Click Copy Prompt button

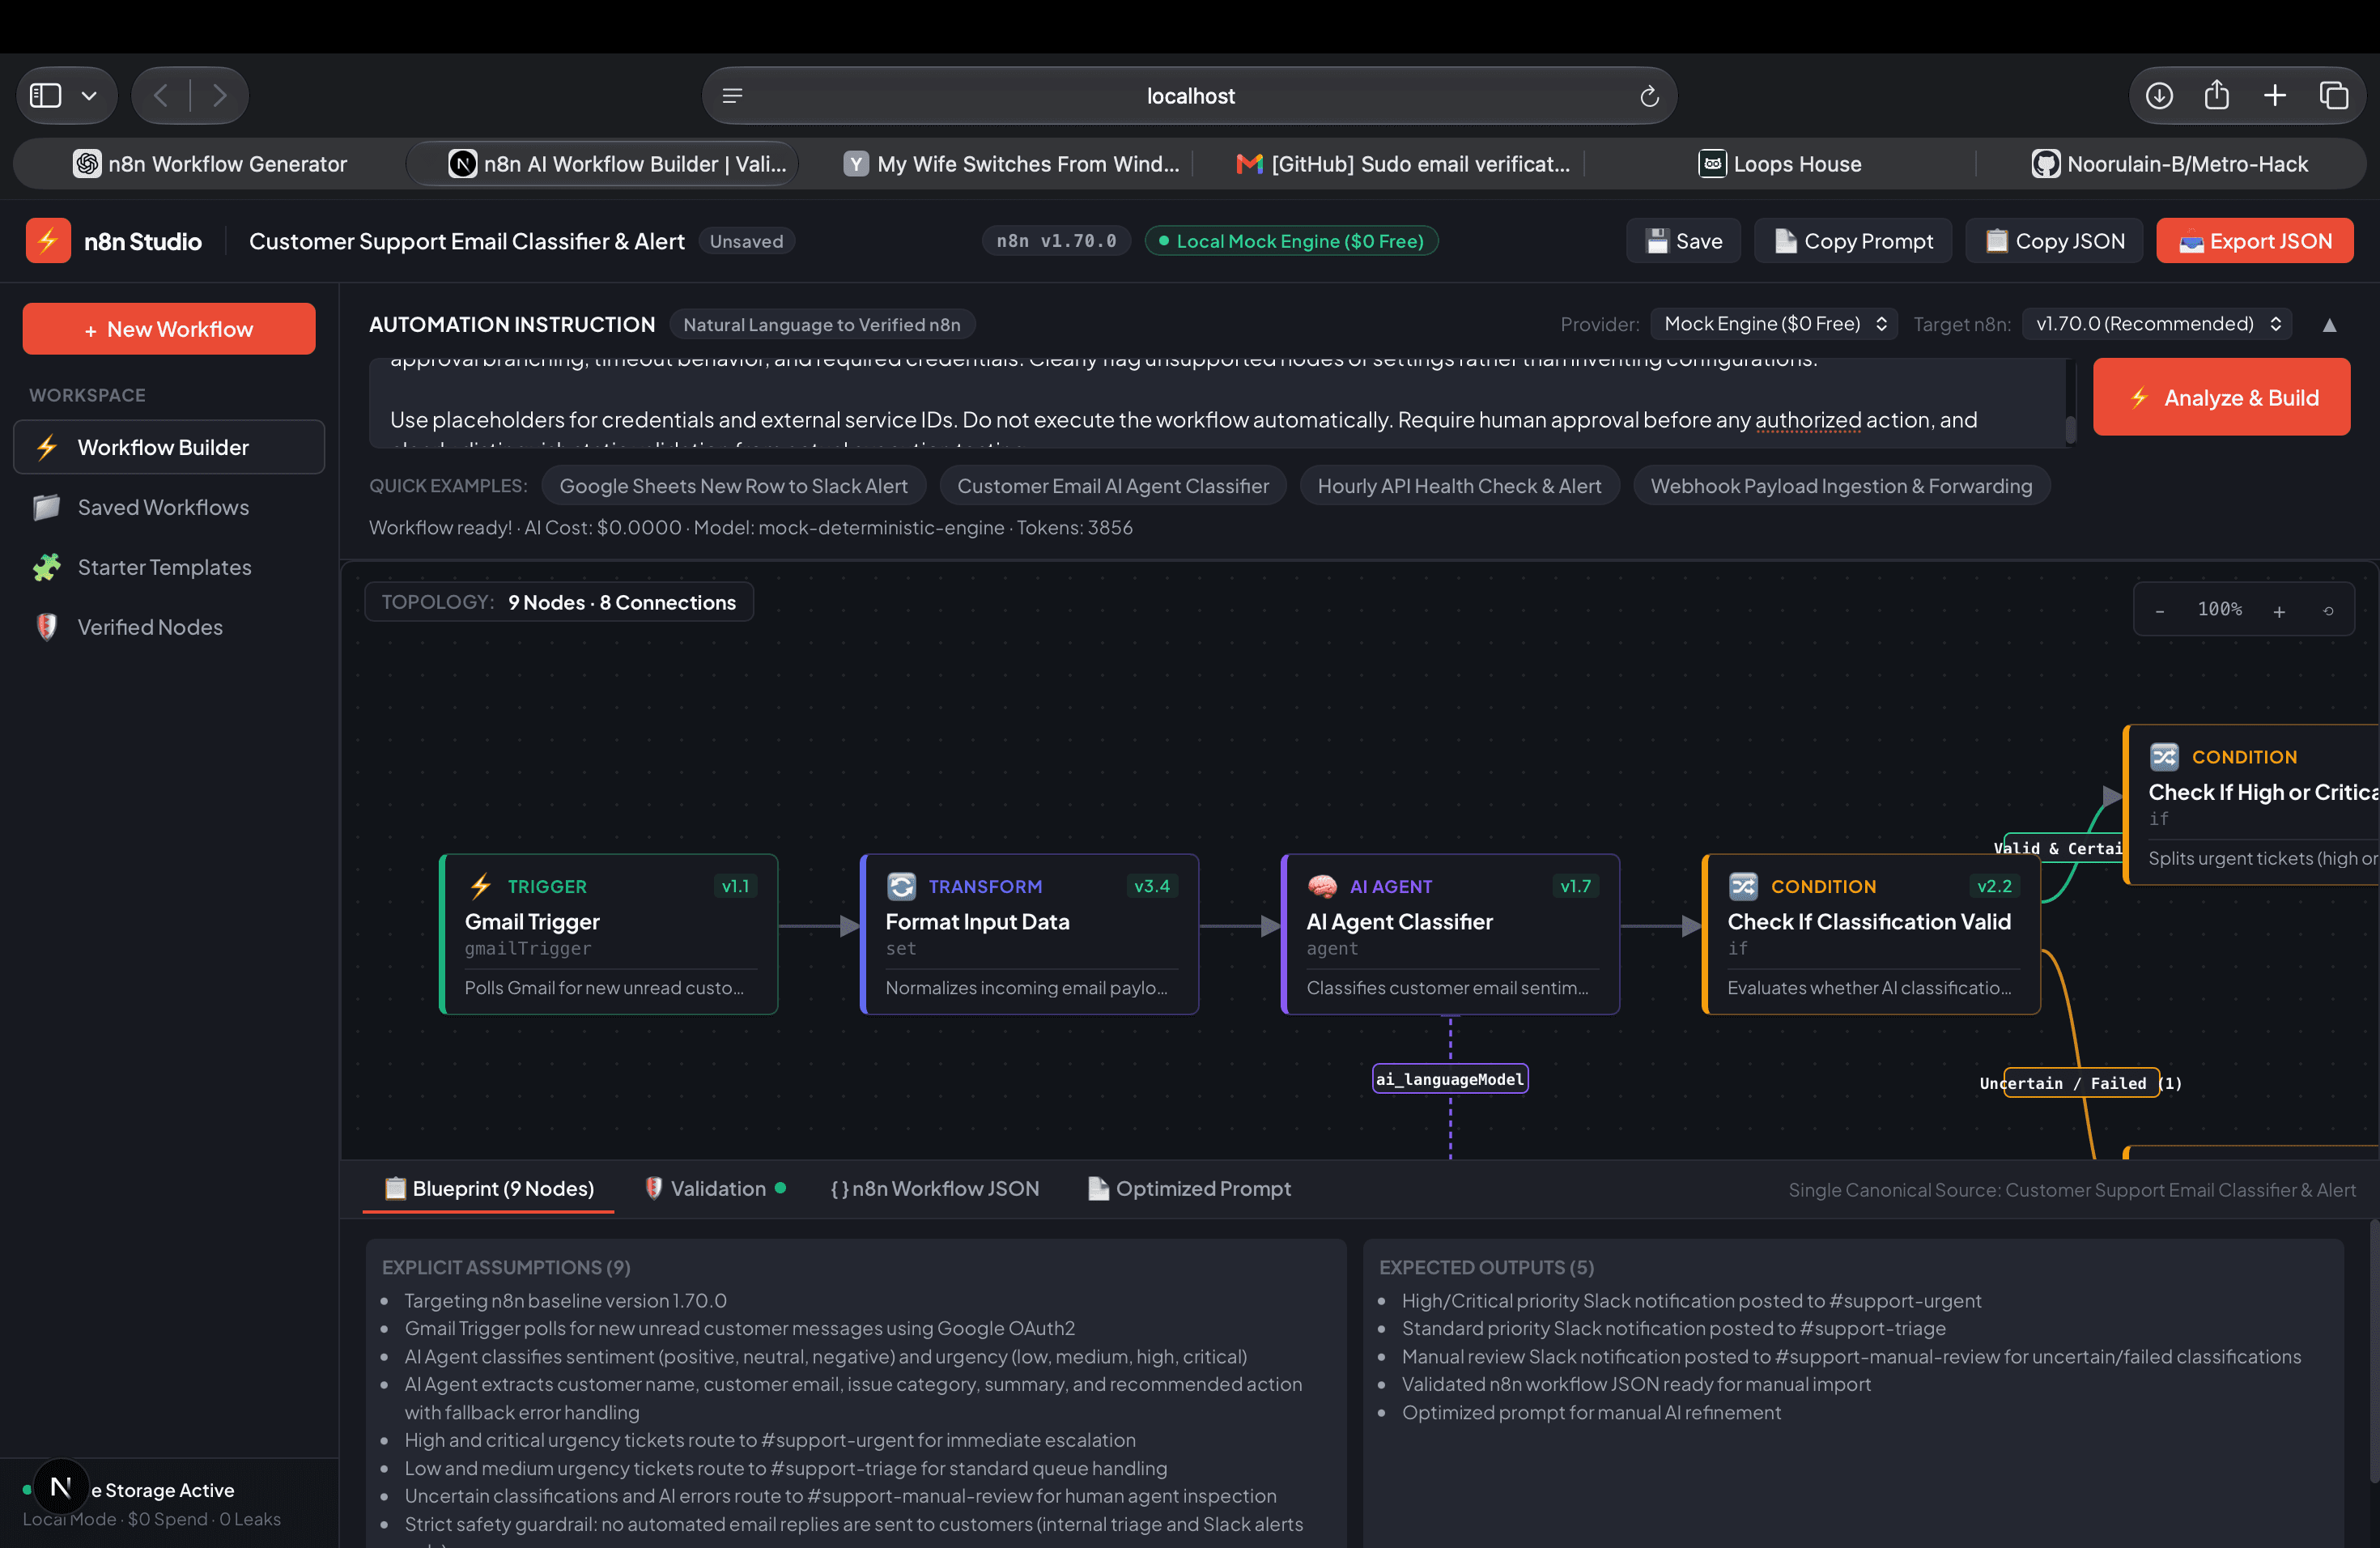(1853, 241)
